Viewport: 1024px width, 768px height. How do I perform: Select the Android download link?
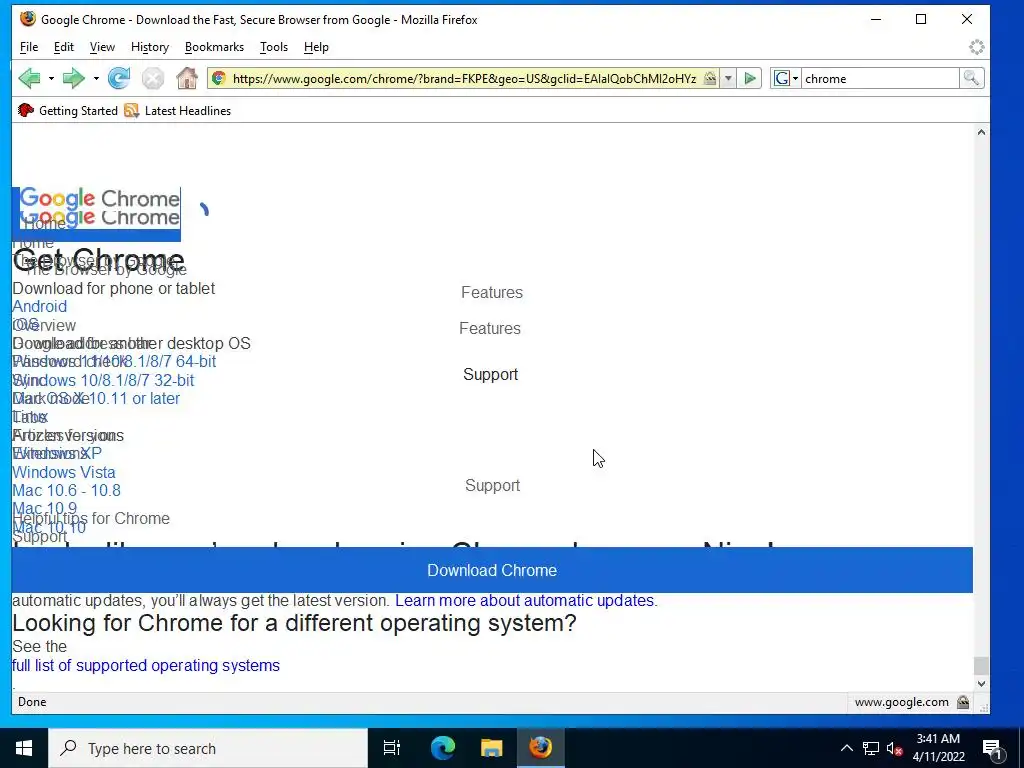39,306
